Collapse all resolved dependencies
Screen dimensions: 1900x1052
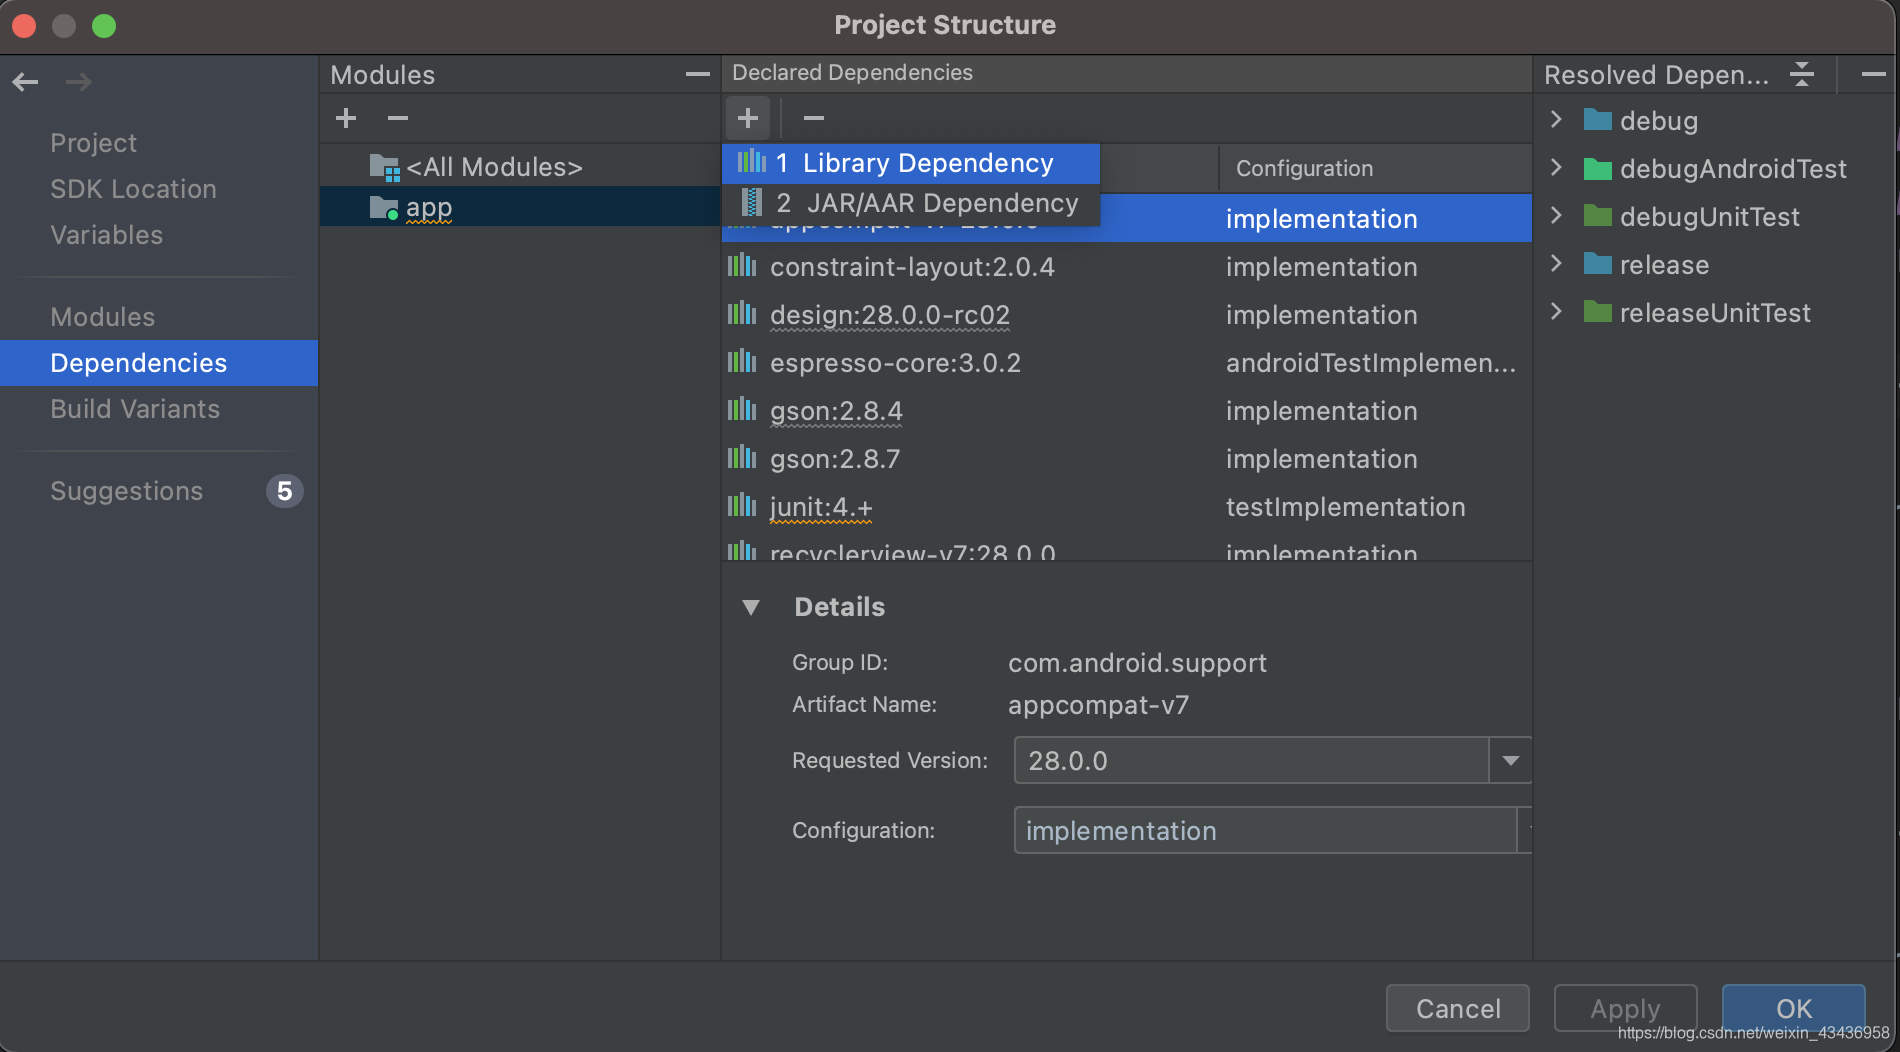[1802, 74]
